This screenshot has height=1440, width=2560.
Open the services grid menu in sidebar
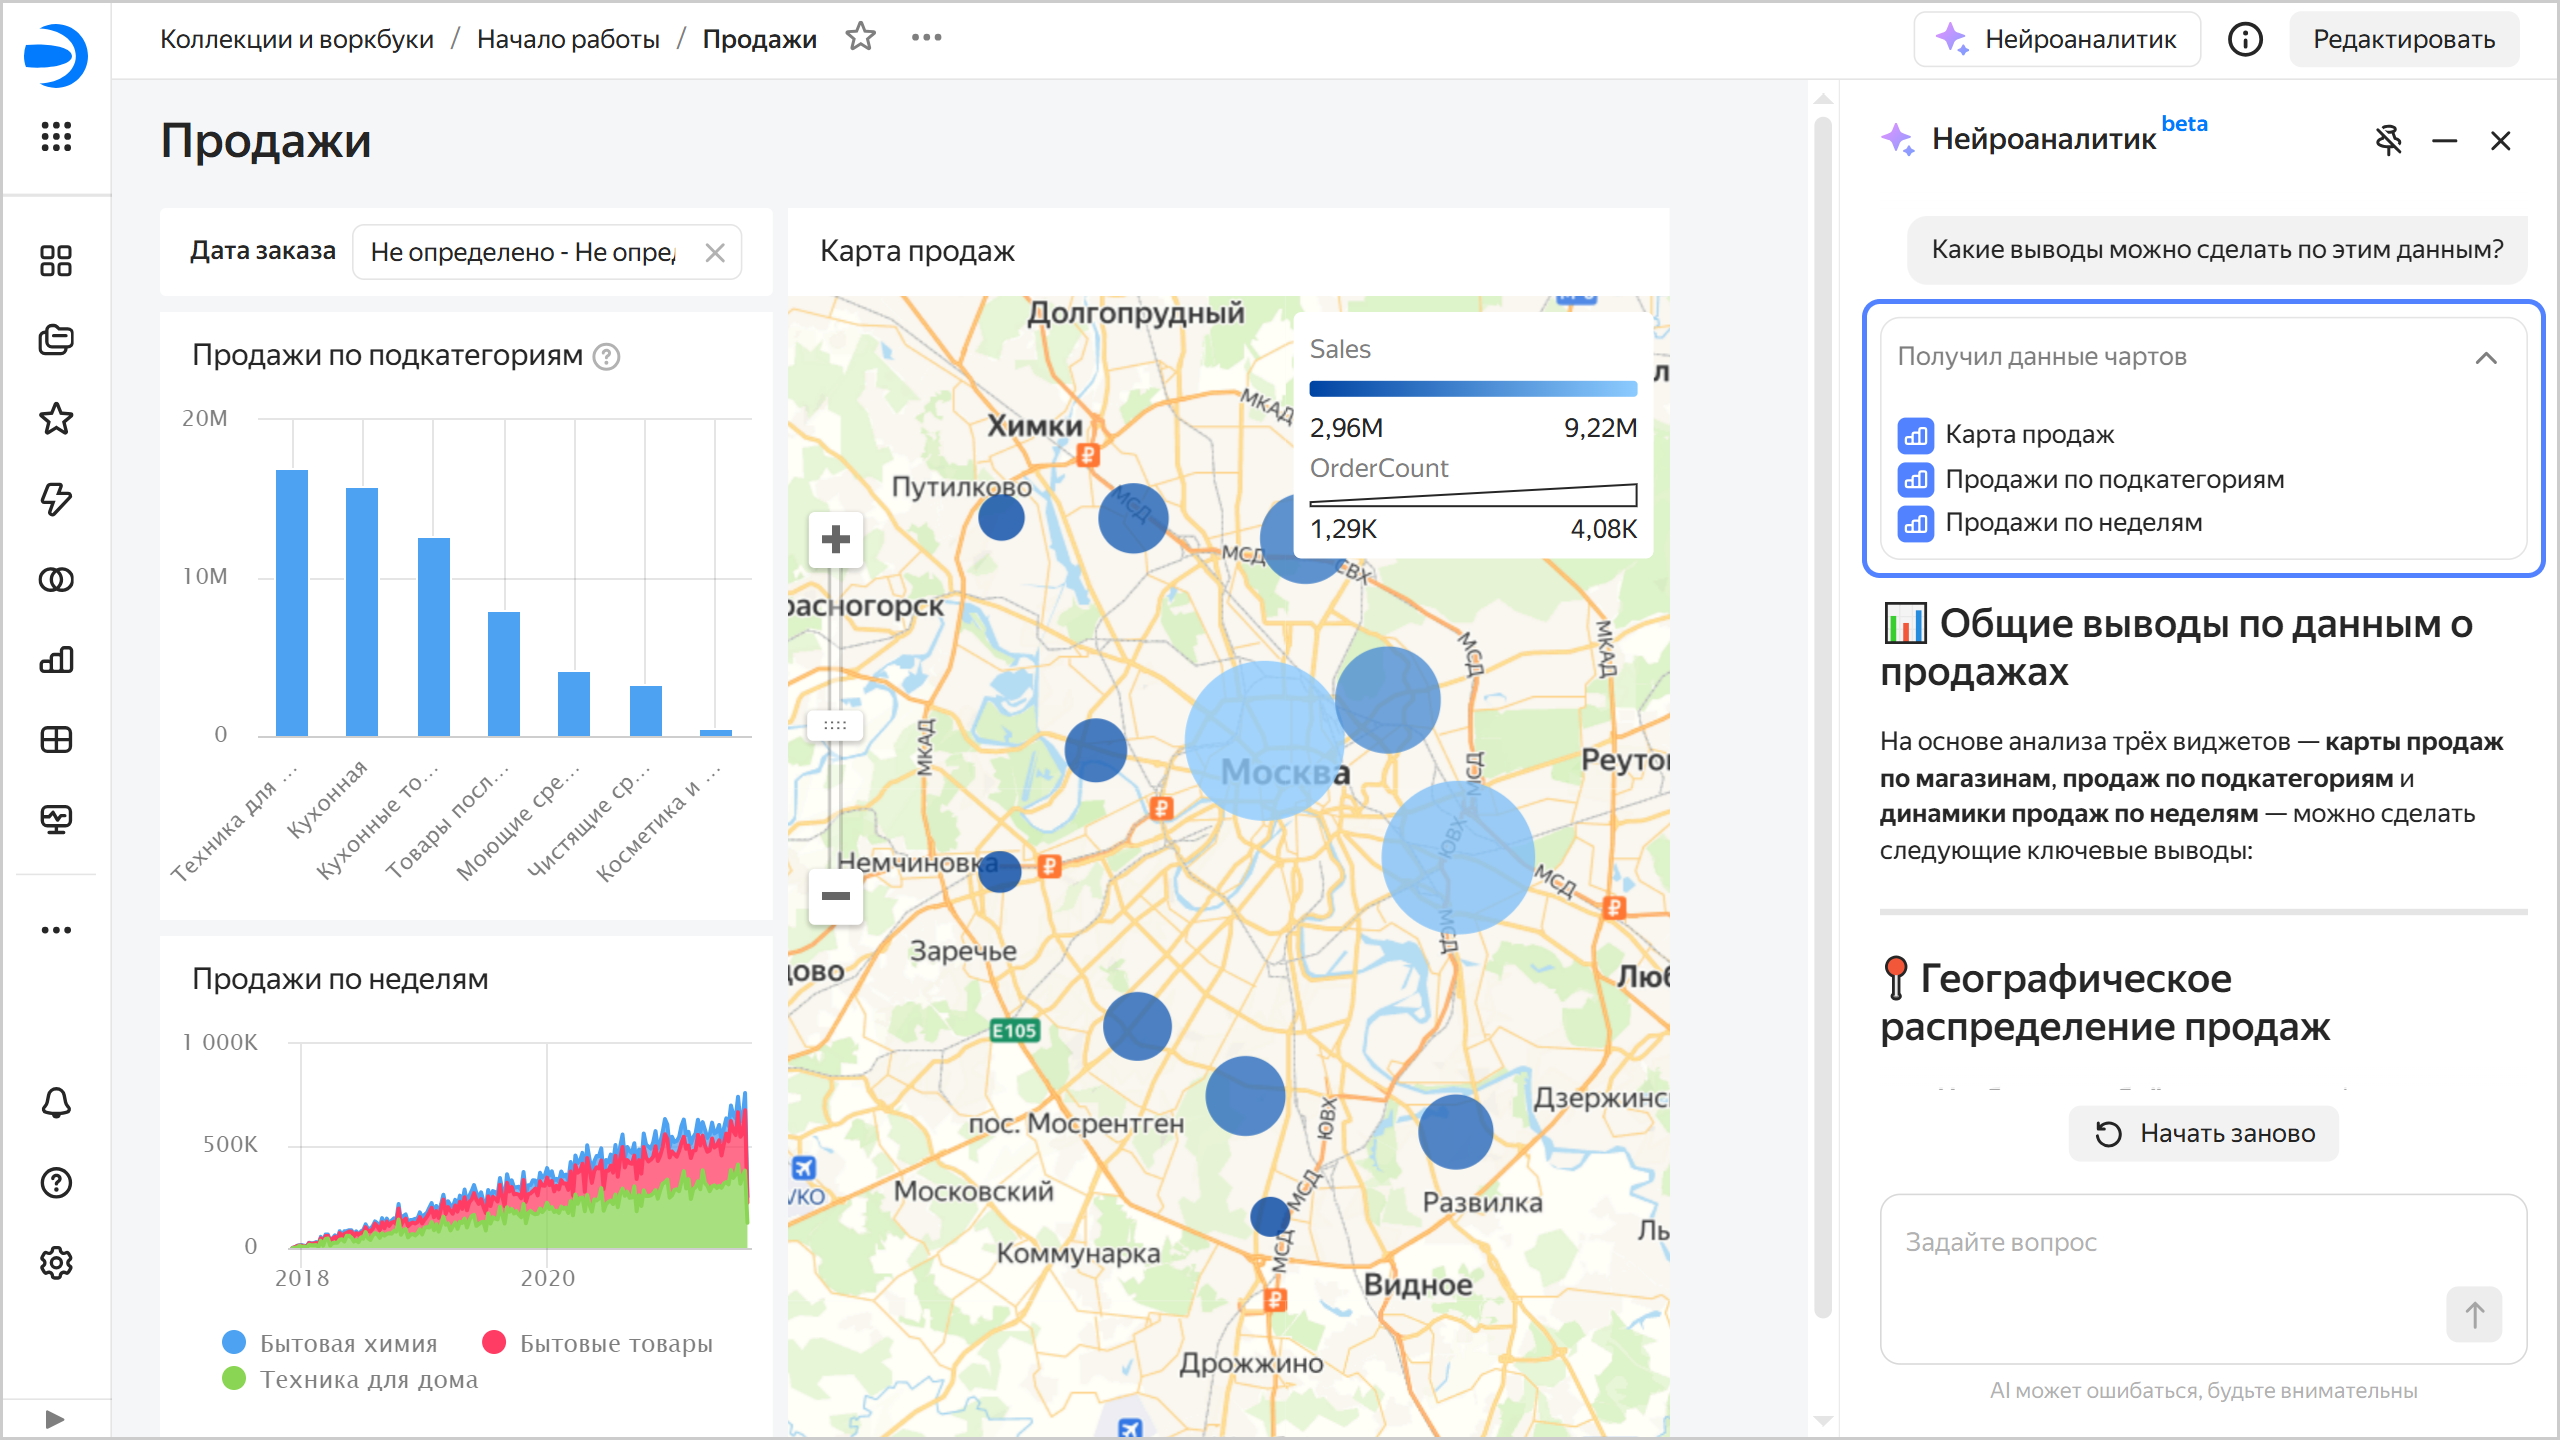(56, 136)
